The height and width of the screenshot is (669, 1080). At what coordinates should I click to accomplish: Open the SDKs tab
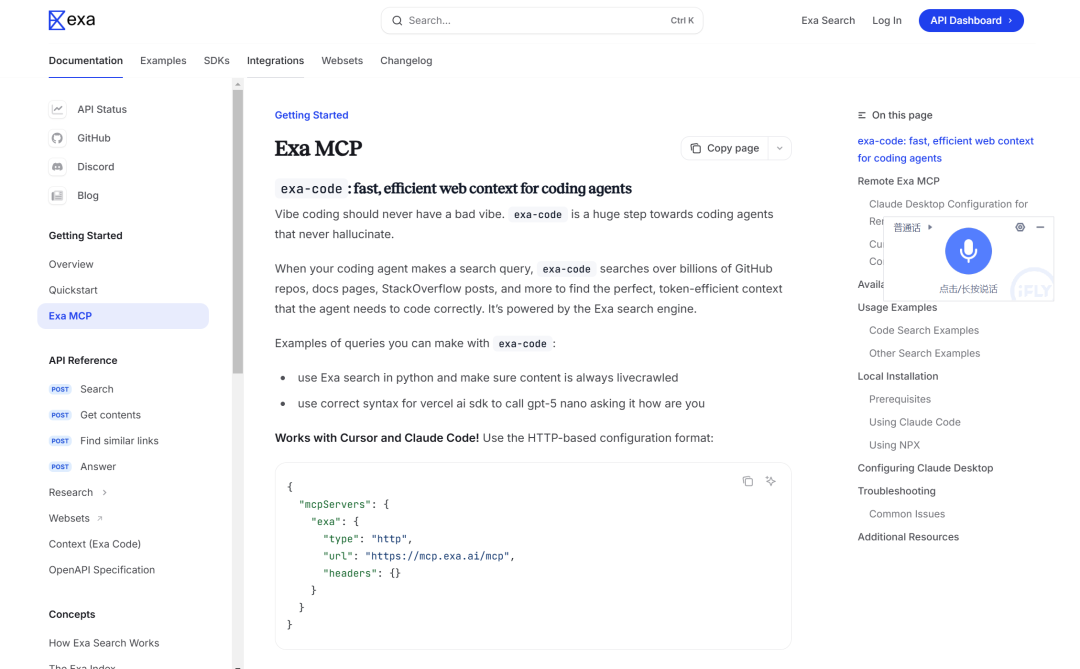tap(216, 61)
